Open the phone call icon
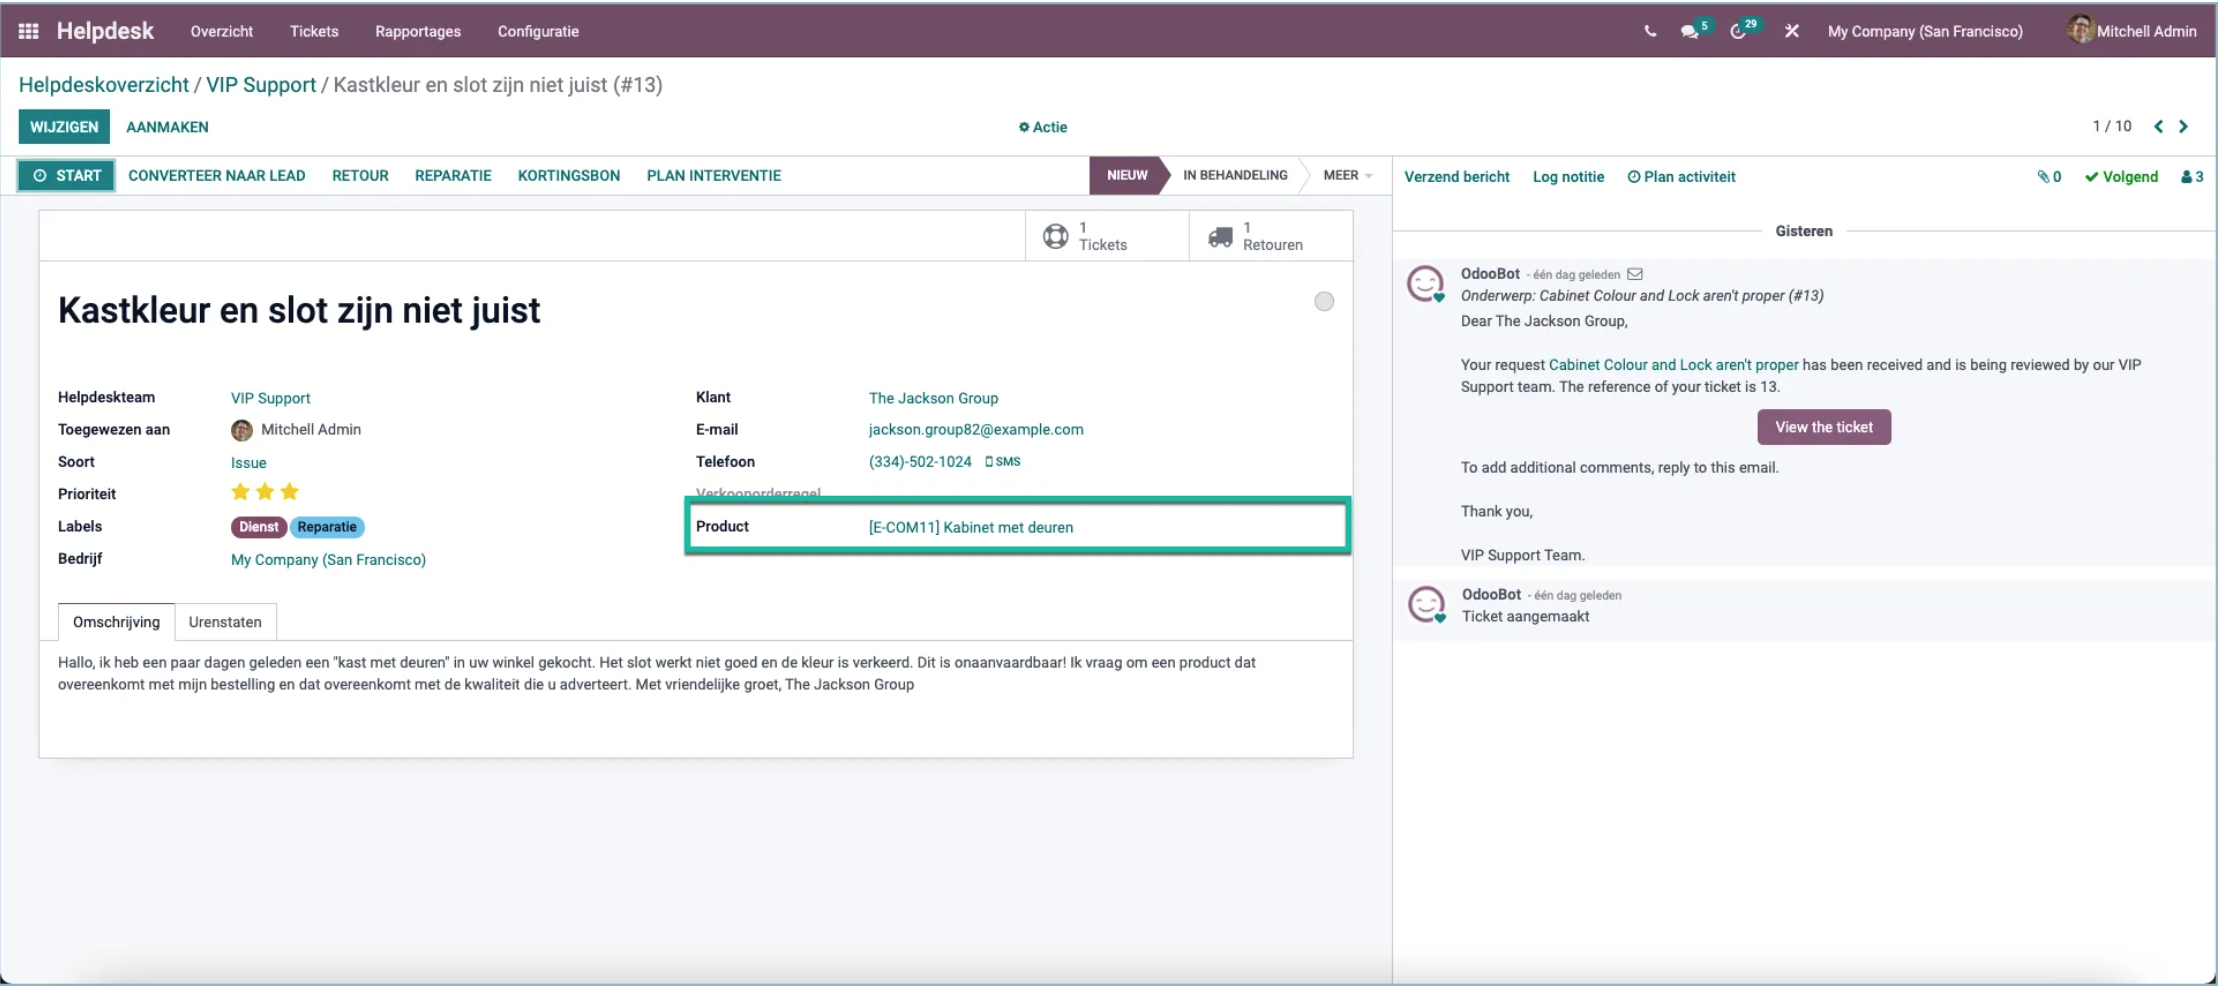The image size is (2224, 992). click(x=1648, y=30)
